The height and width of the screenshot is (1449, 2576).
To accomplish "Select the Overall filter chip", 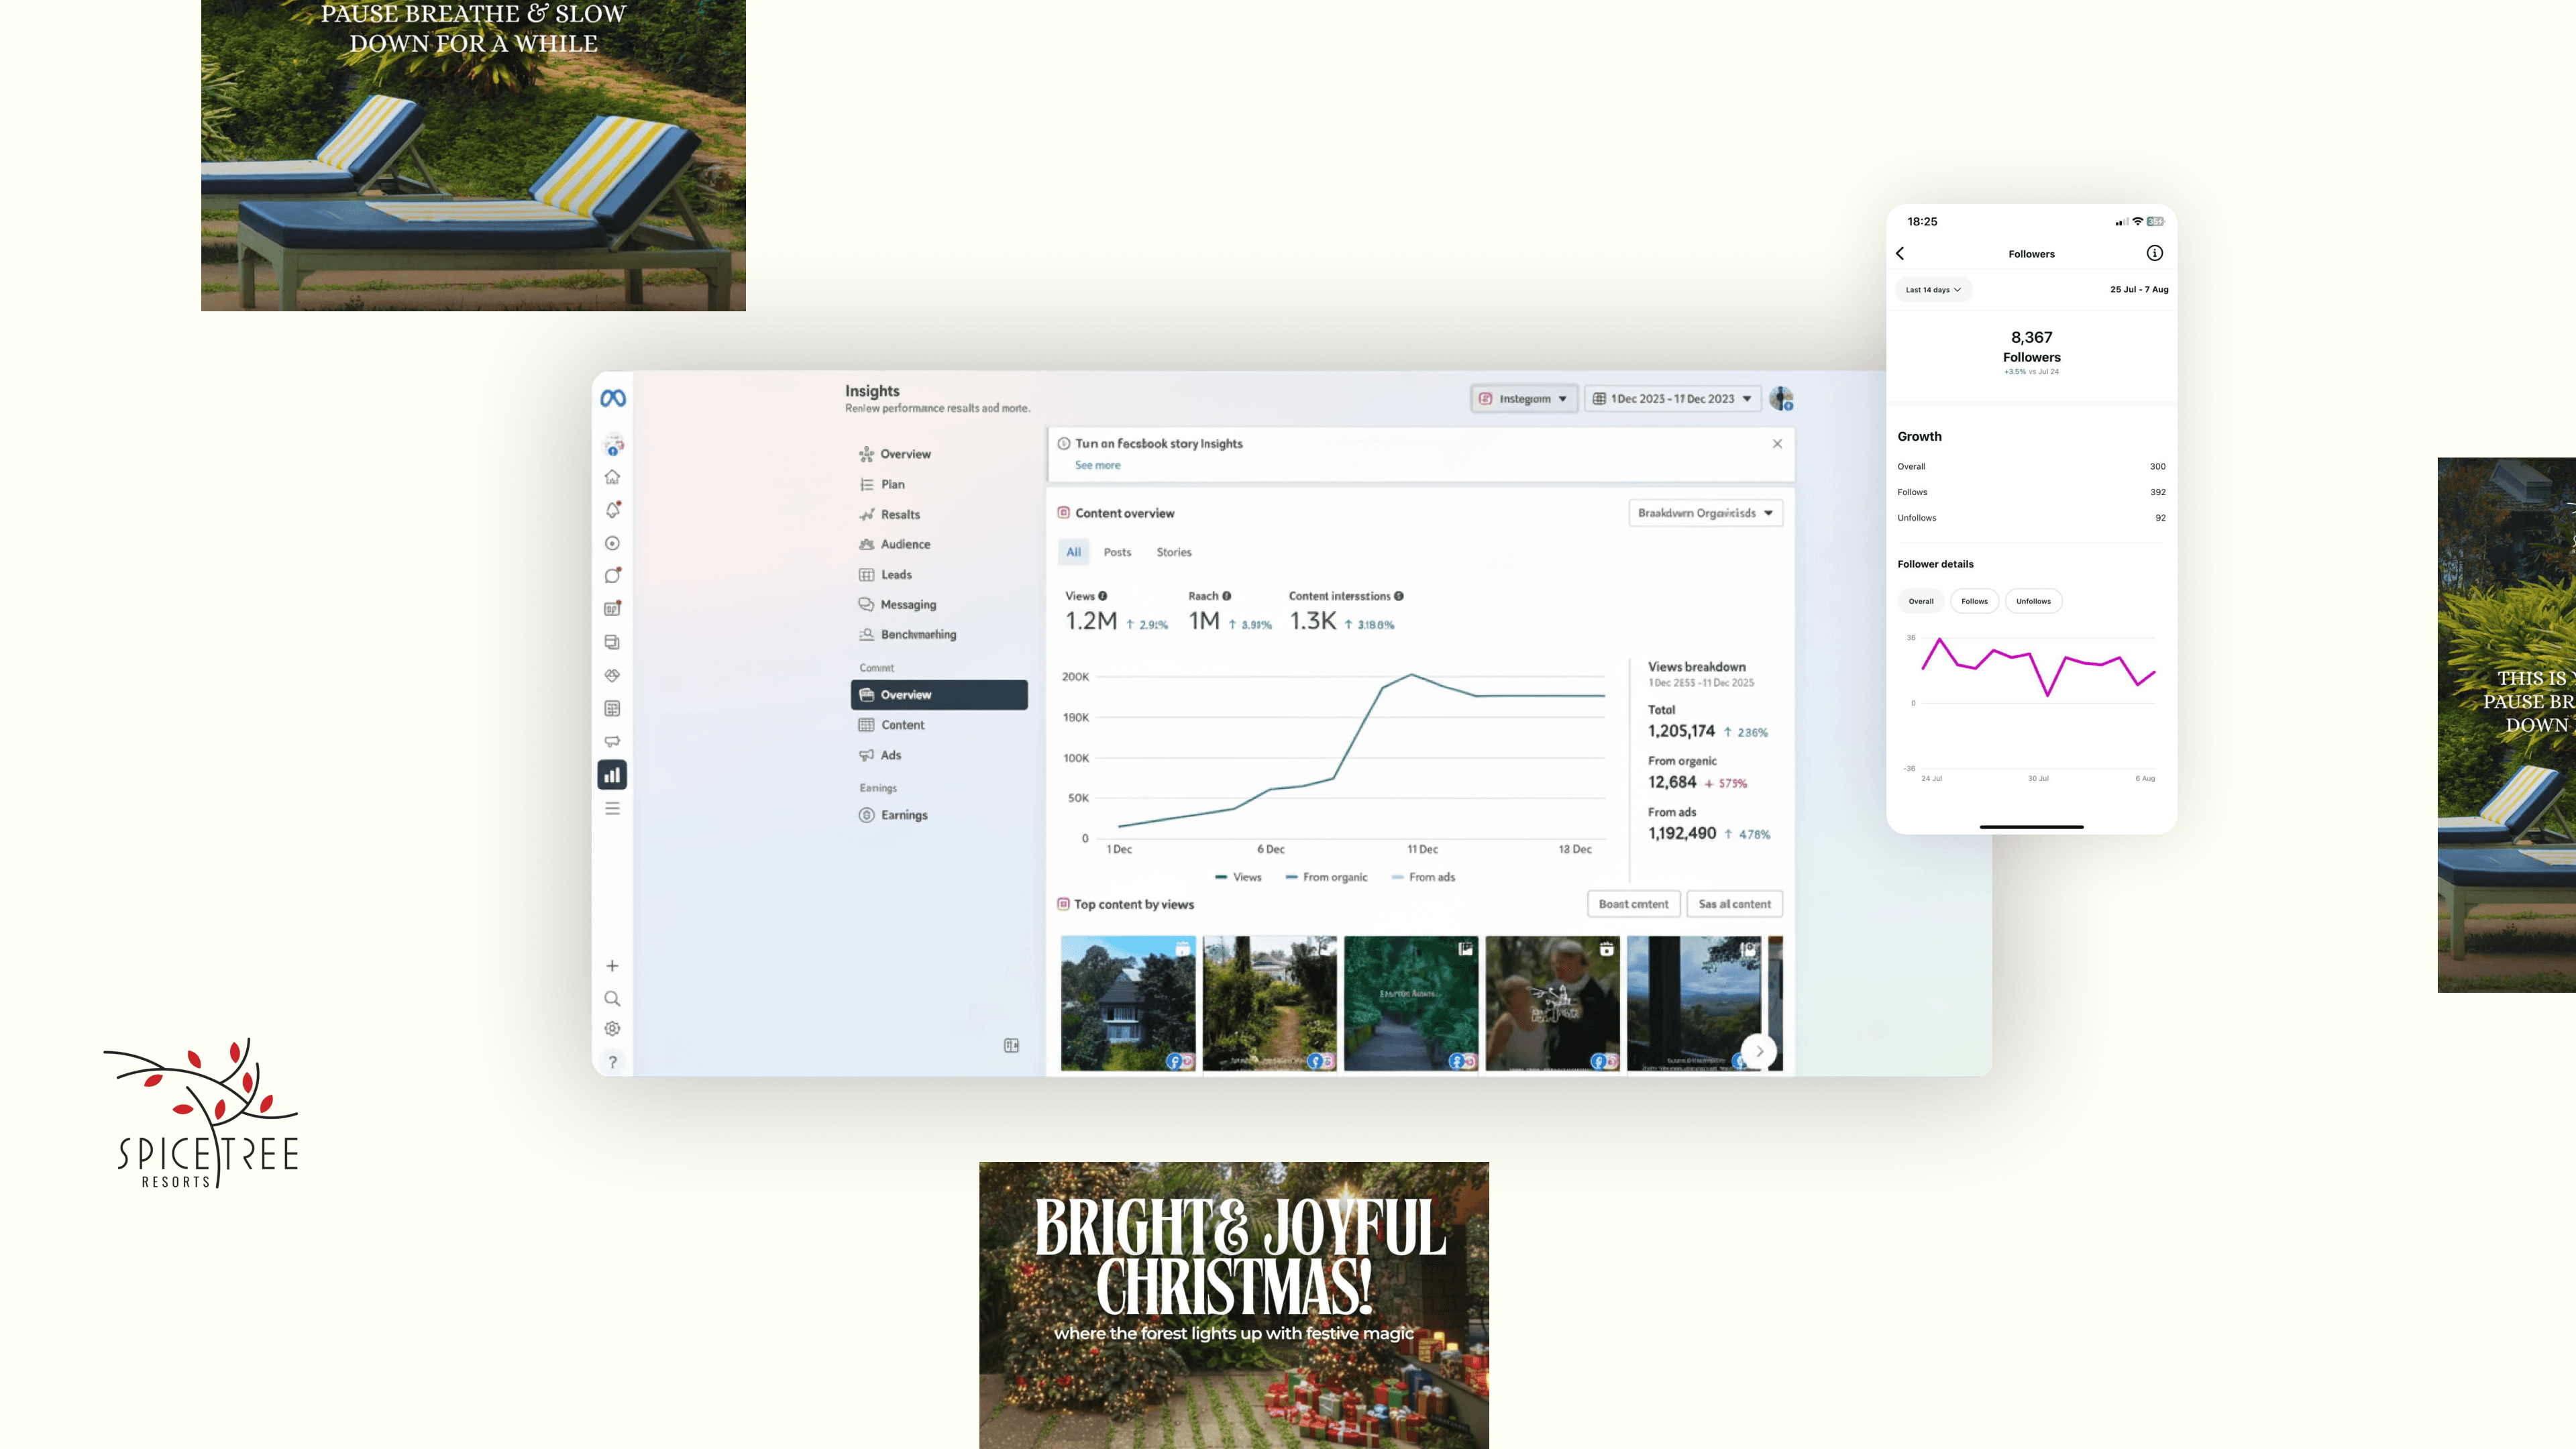I will tap(1920, 601).
